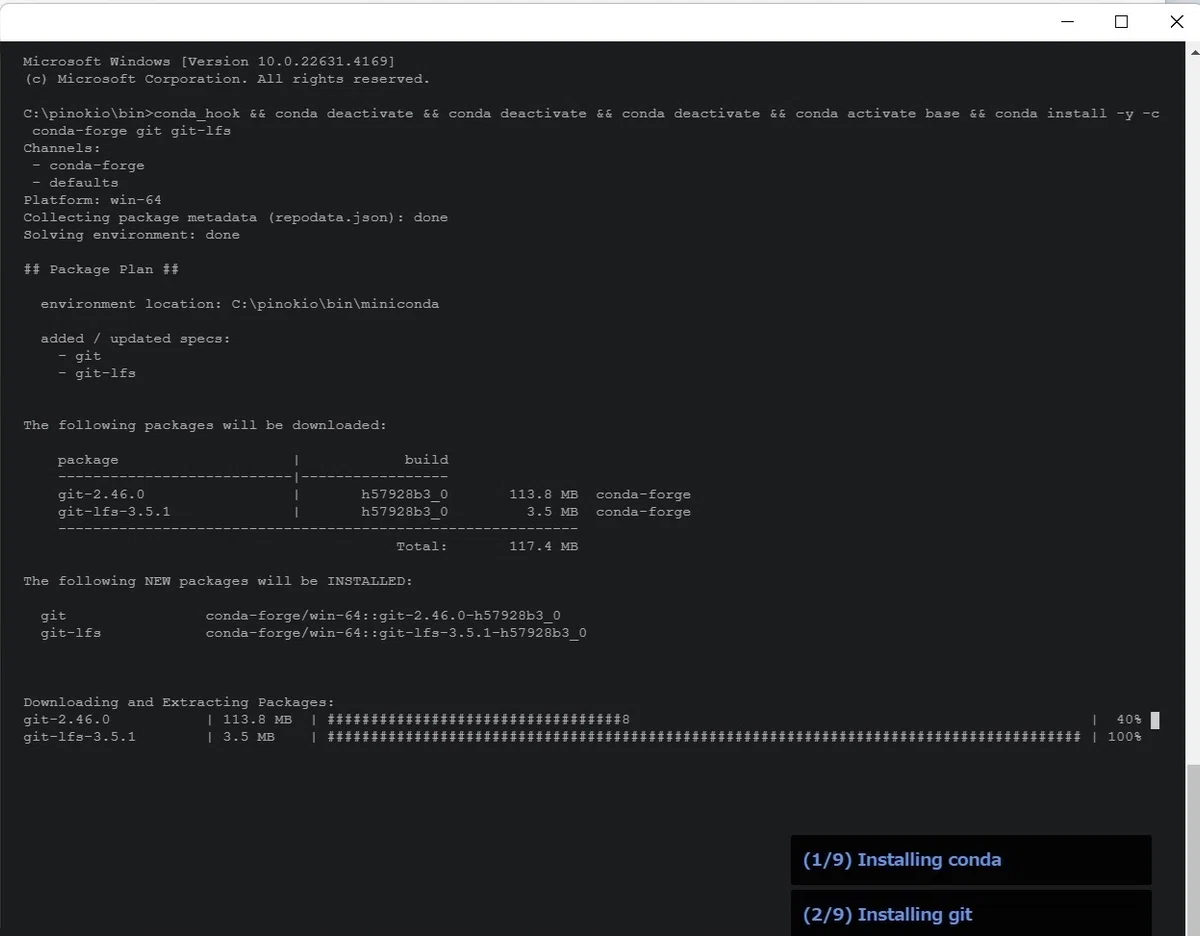Click "The following packages will be downloaded:"
This screenshot has height=936, width=1200.
click(205, 425)
